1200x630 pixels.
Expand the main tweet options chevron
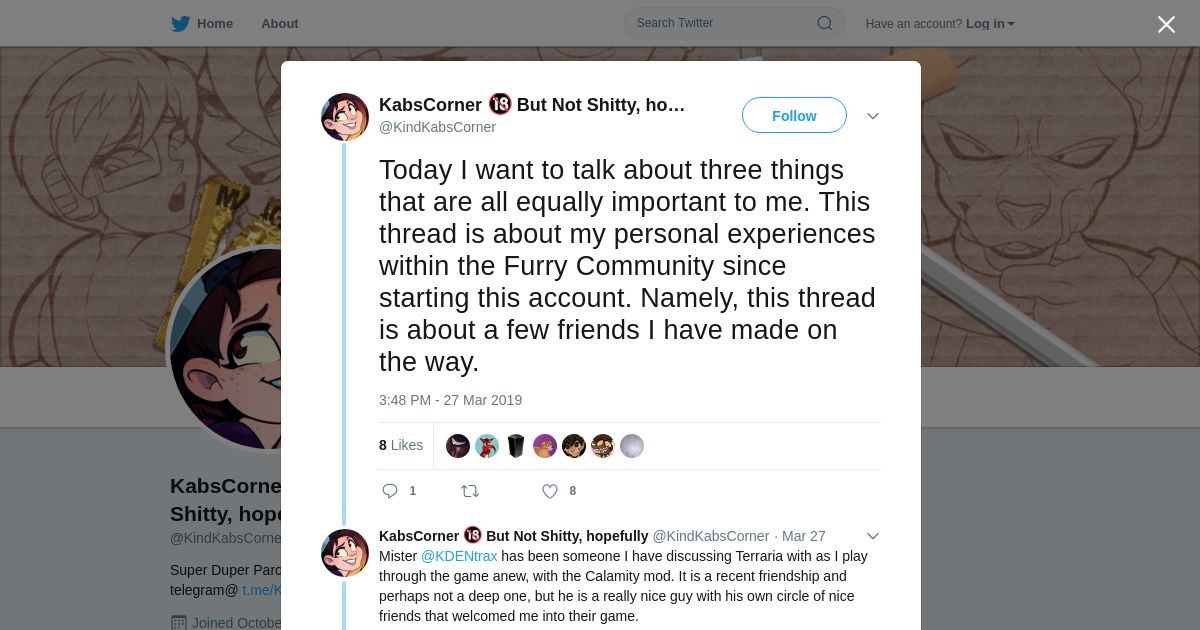[873, 116]
